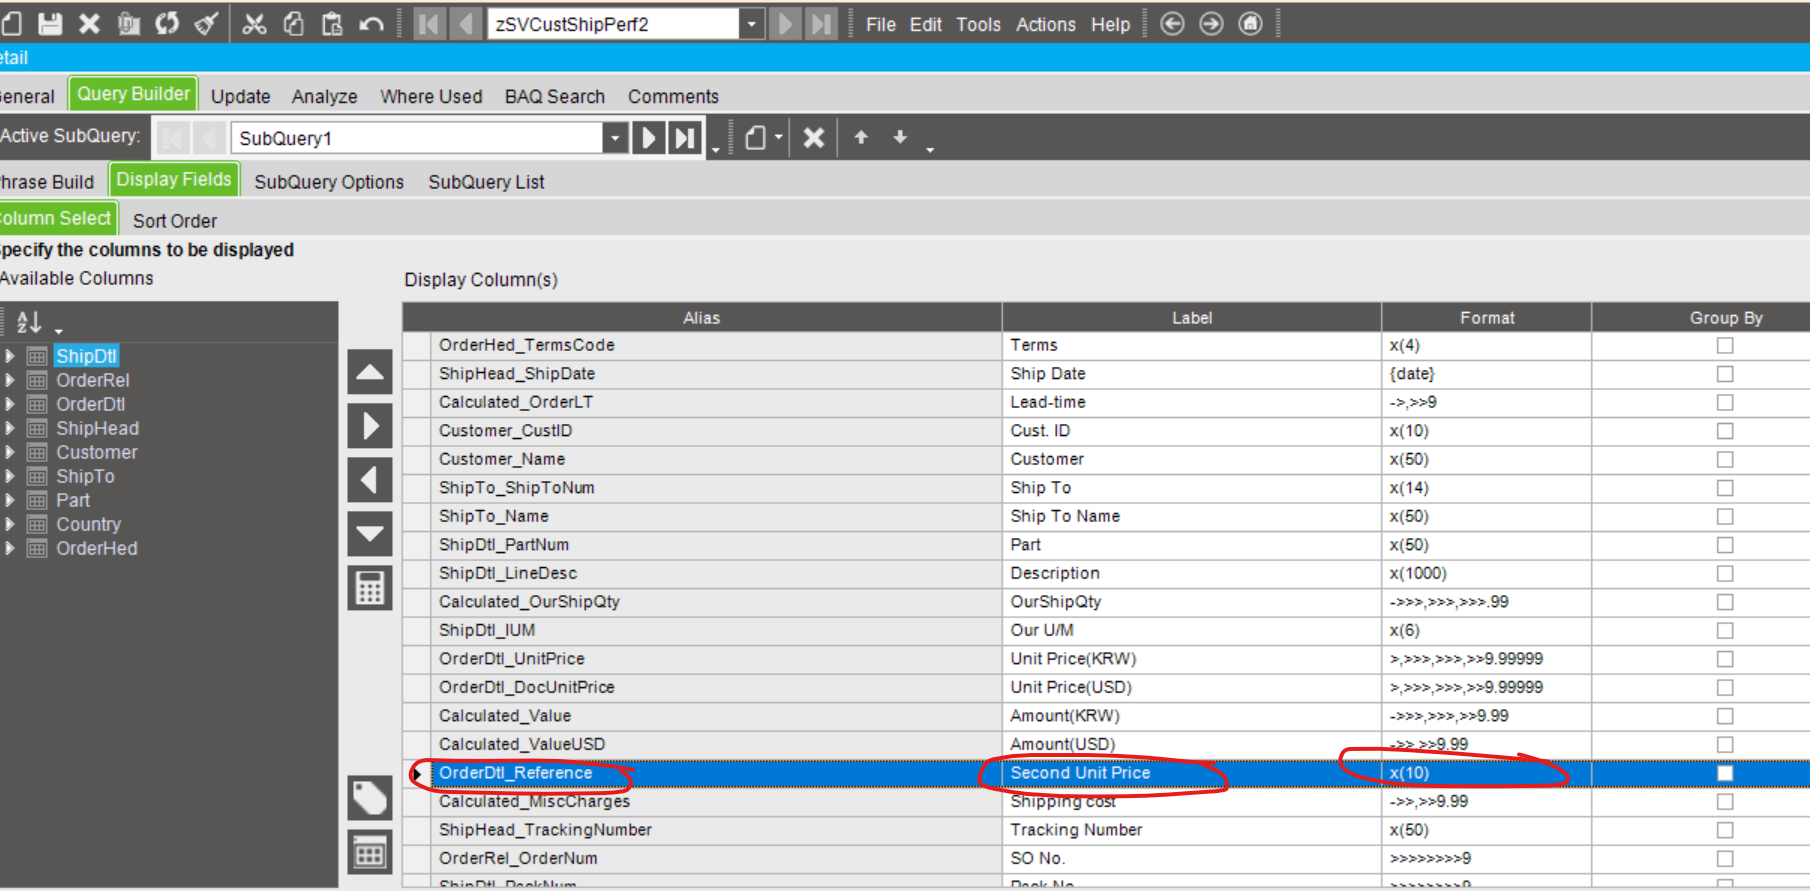1810x891 pixels.
Task: Click the circled Back arrow icon
Action: pyautogui.click(x=1172, y=23)
